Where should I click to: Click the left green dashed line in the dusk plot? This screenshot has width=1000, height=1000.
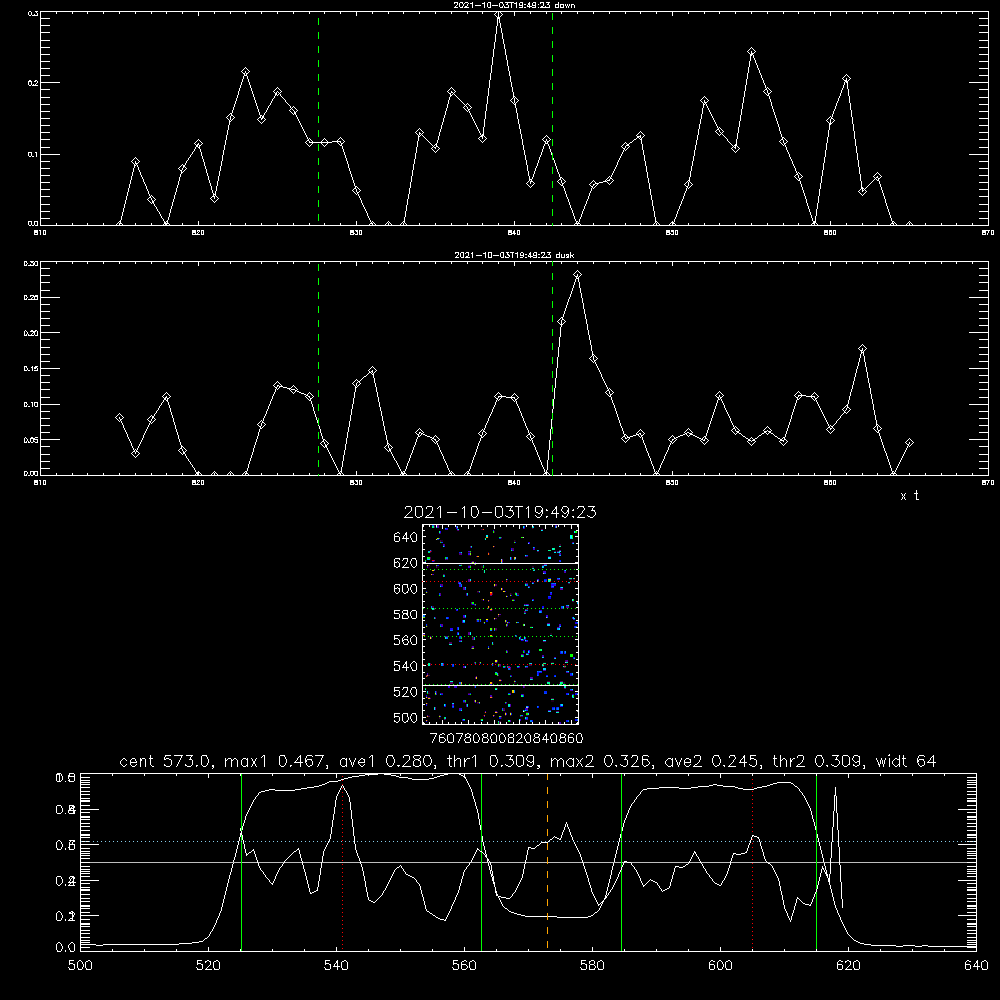pyautogui.click(x=318, y=369)
